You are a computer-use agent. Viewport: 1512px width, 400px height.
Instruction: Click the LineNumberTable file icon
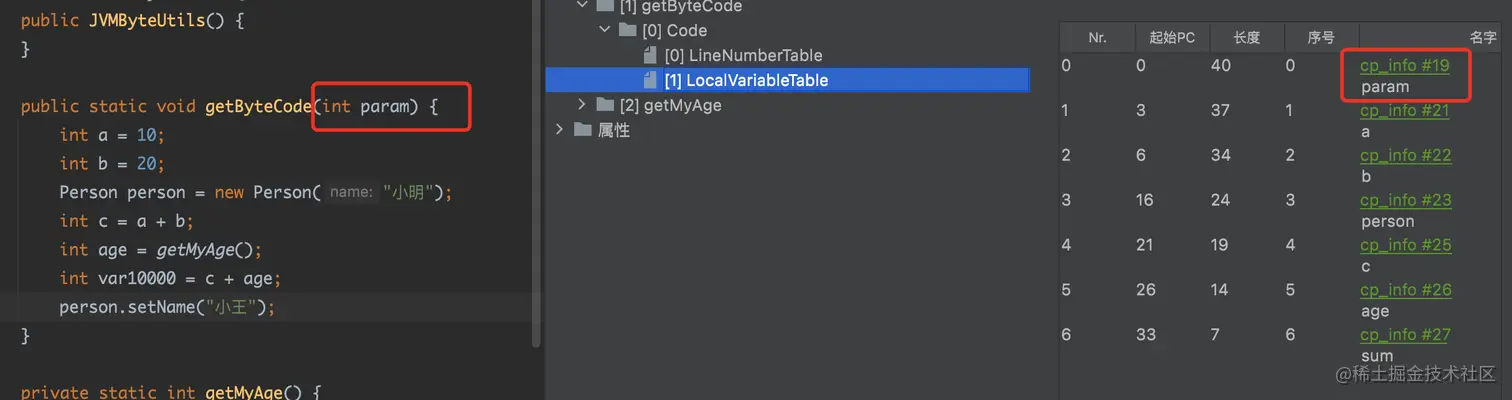(651, 55)
